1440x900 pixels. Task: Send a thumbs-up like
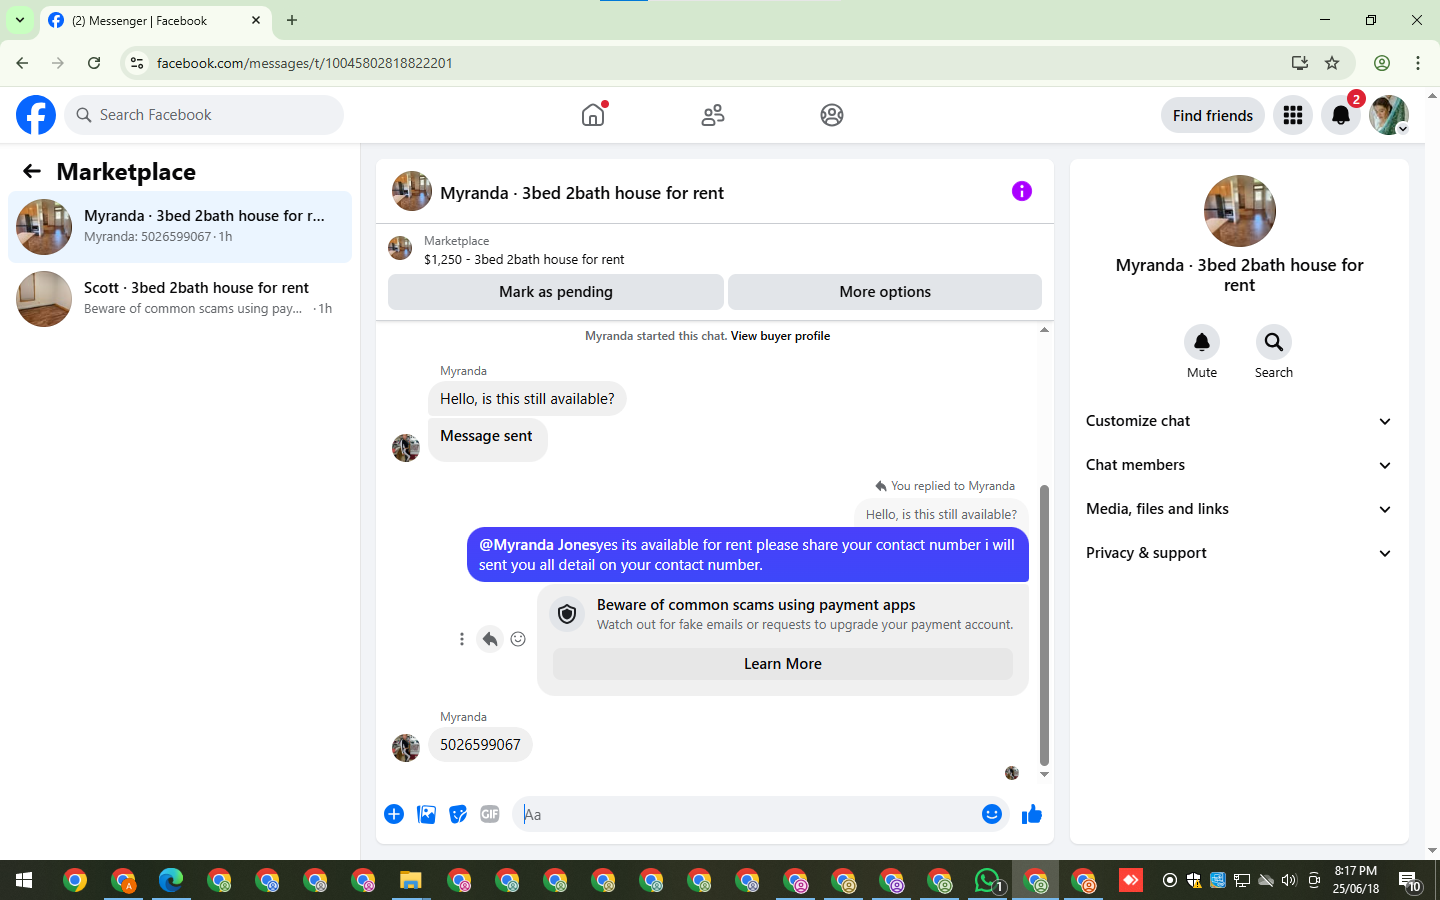[1032, 814]
